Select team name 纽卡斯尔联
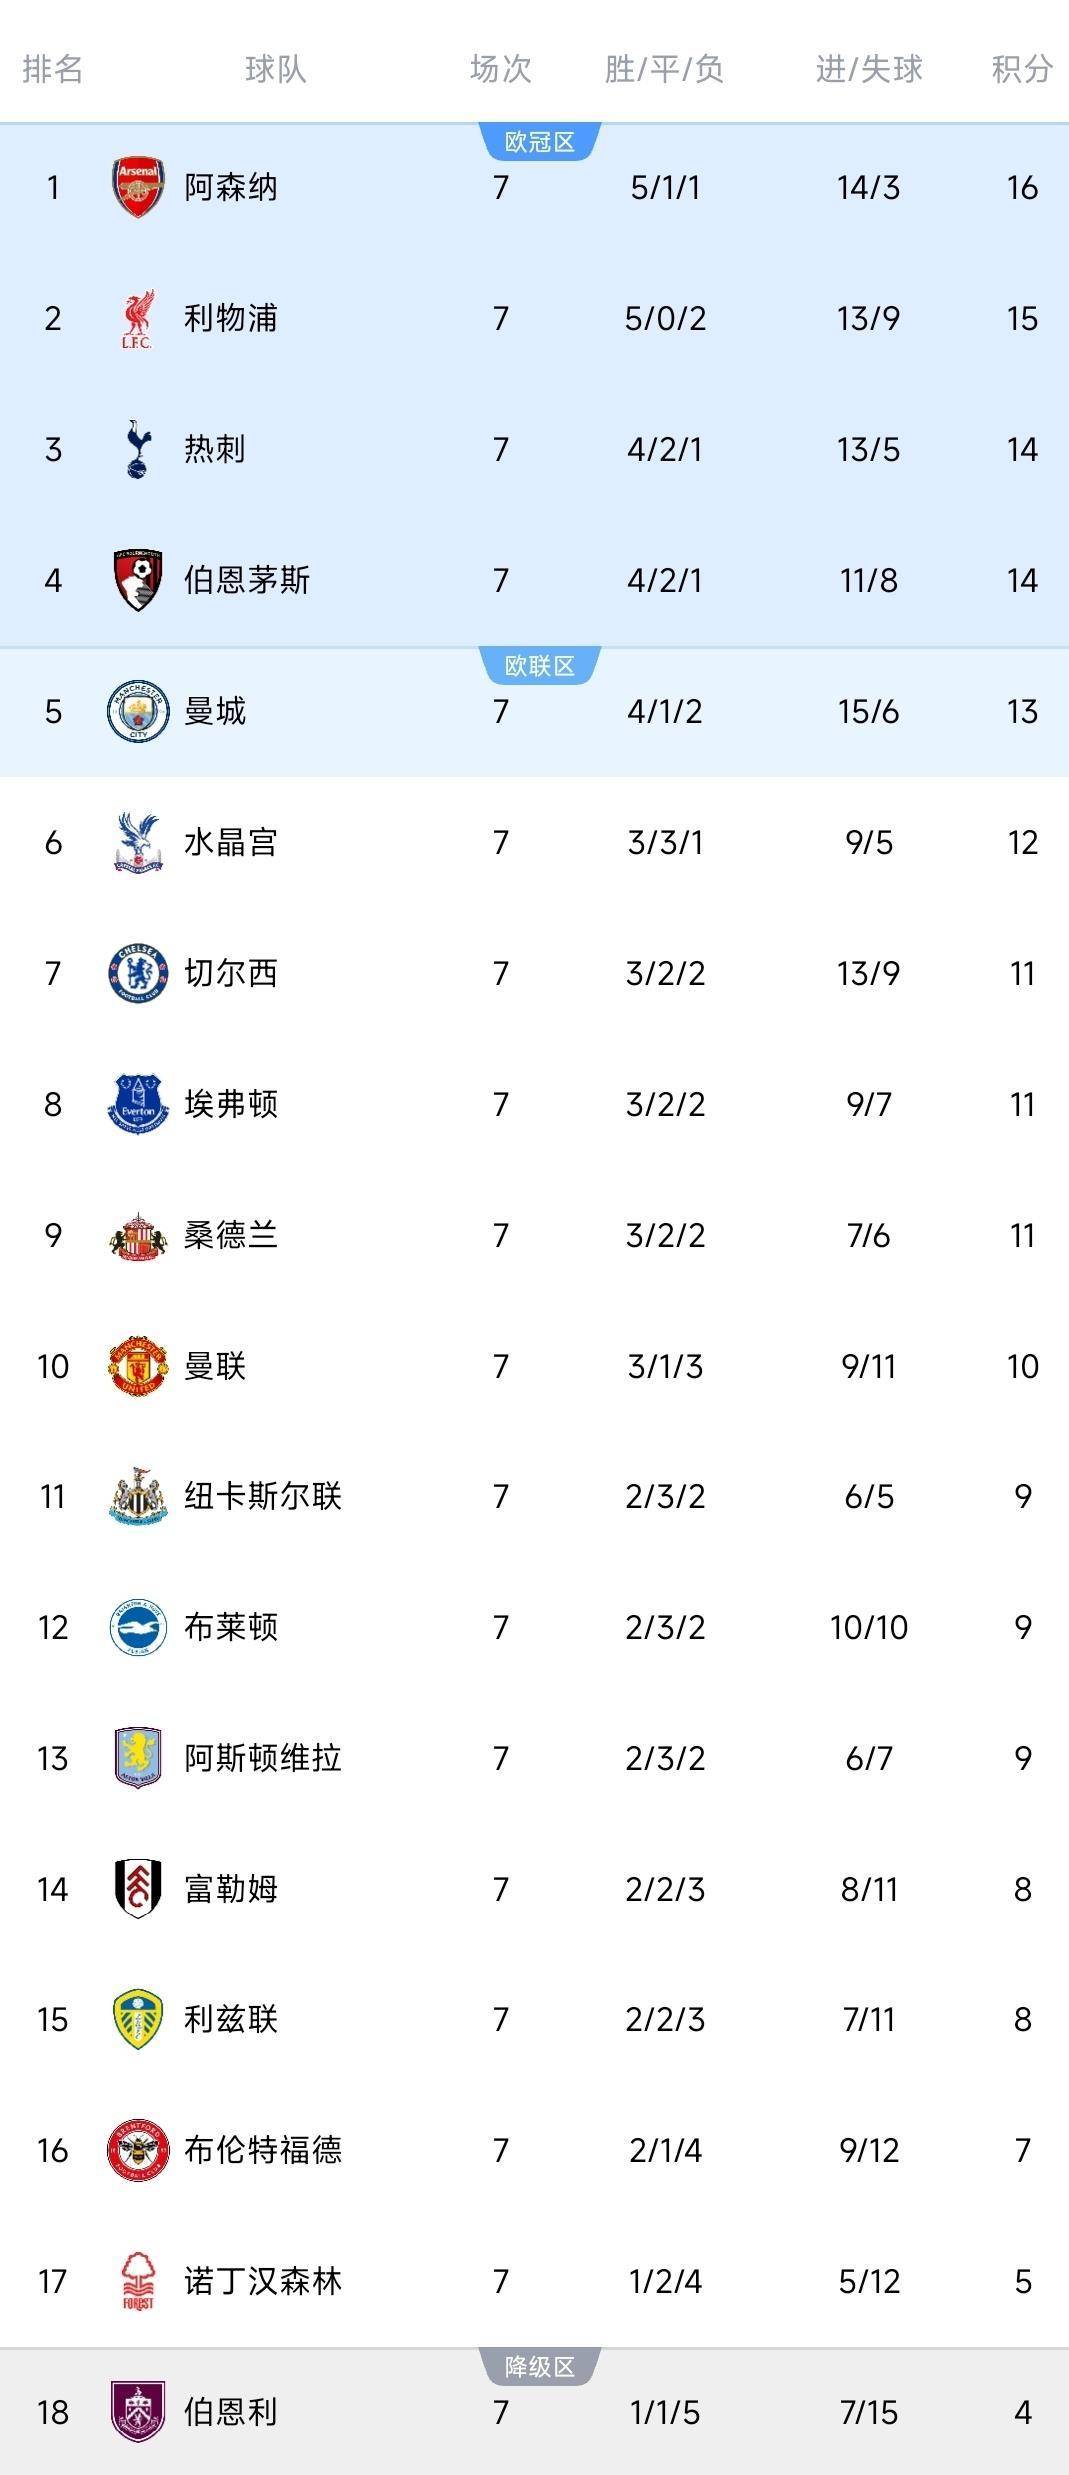This screenshot has height=2475, width=1069. [x=263, y=1496]
